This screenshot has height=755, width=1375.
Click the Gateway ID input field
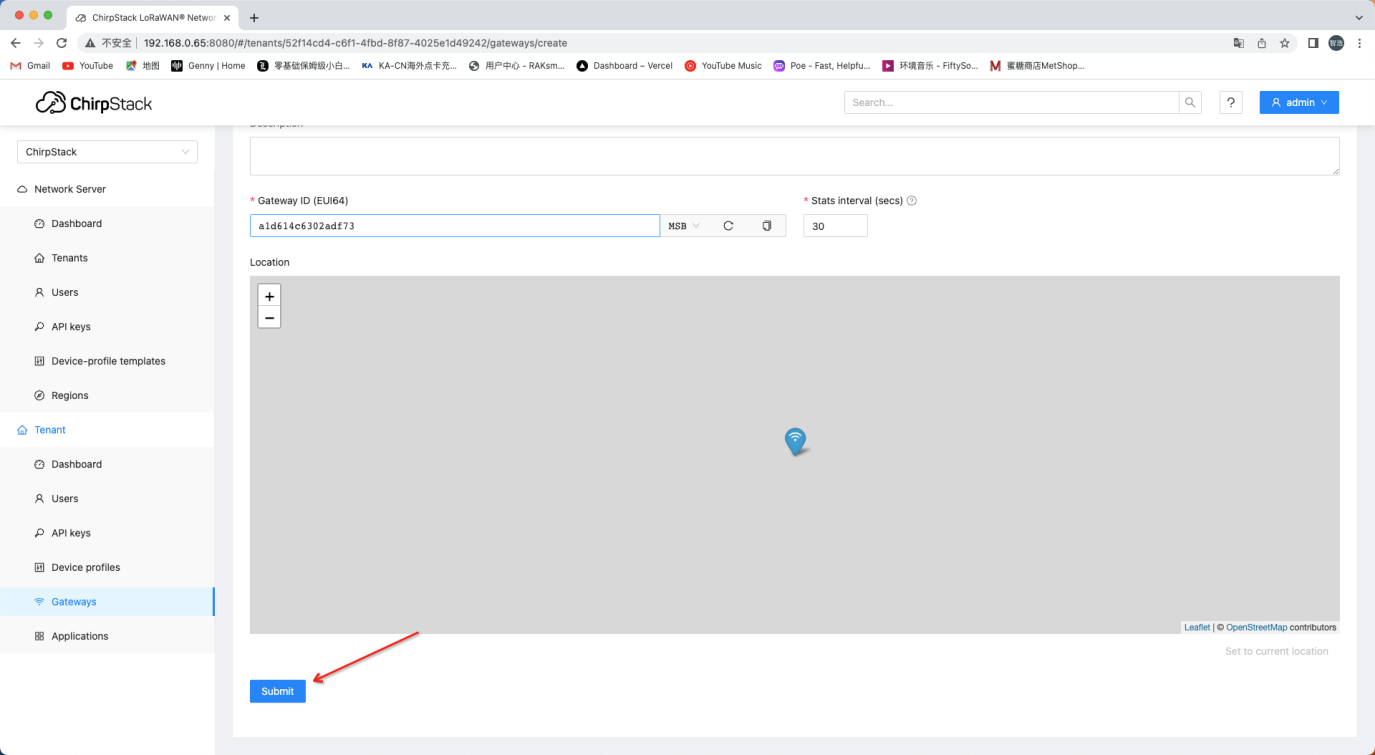[454, 226]
